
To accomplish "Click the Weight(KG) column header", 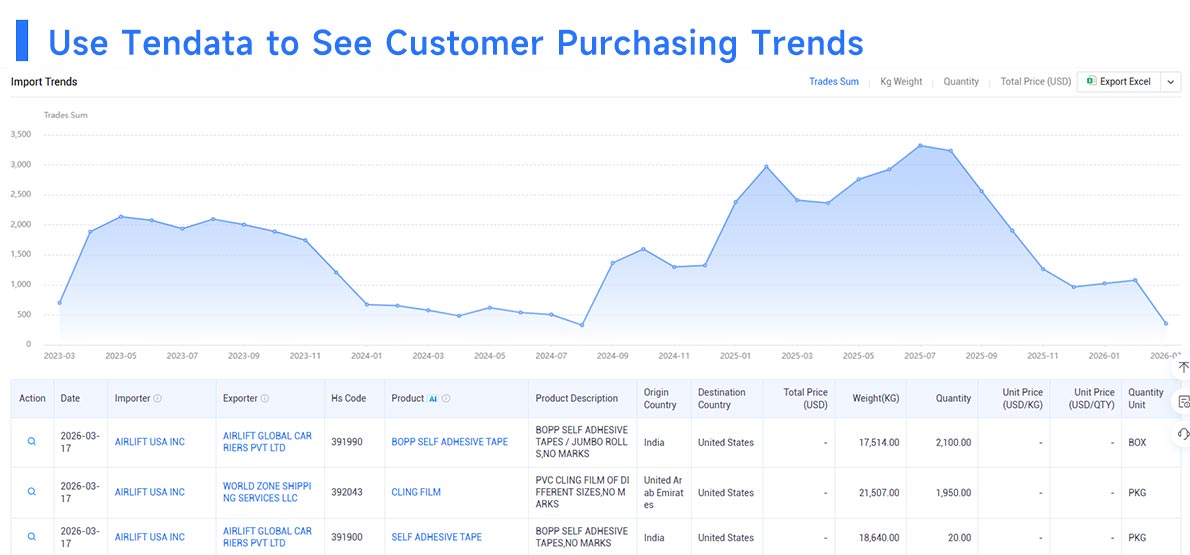I will [x=876, y=398].
